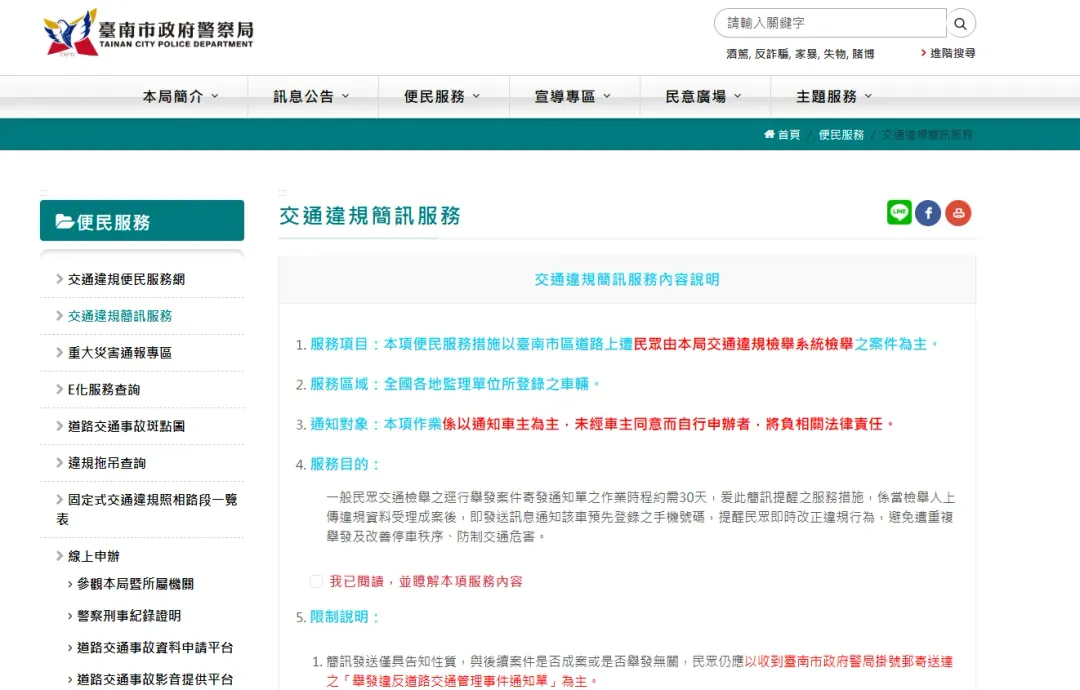The width and height of the screenshot is (1080, 690).
Task: Click the 進階搜尋 advanced search link
Action: coord(948,53)
